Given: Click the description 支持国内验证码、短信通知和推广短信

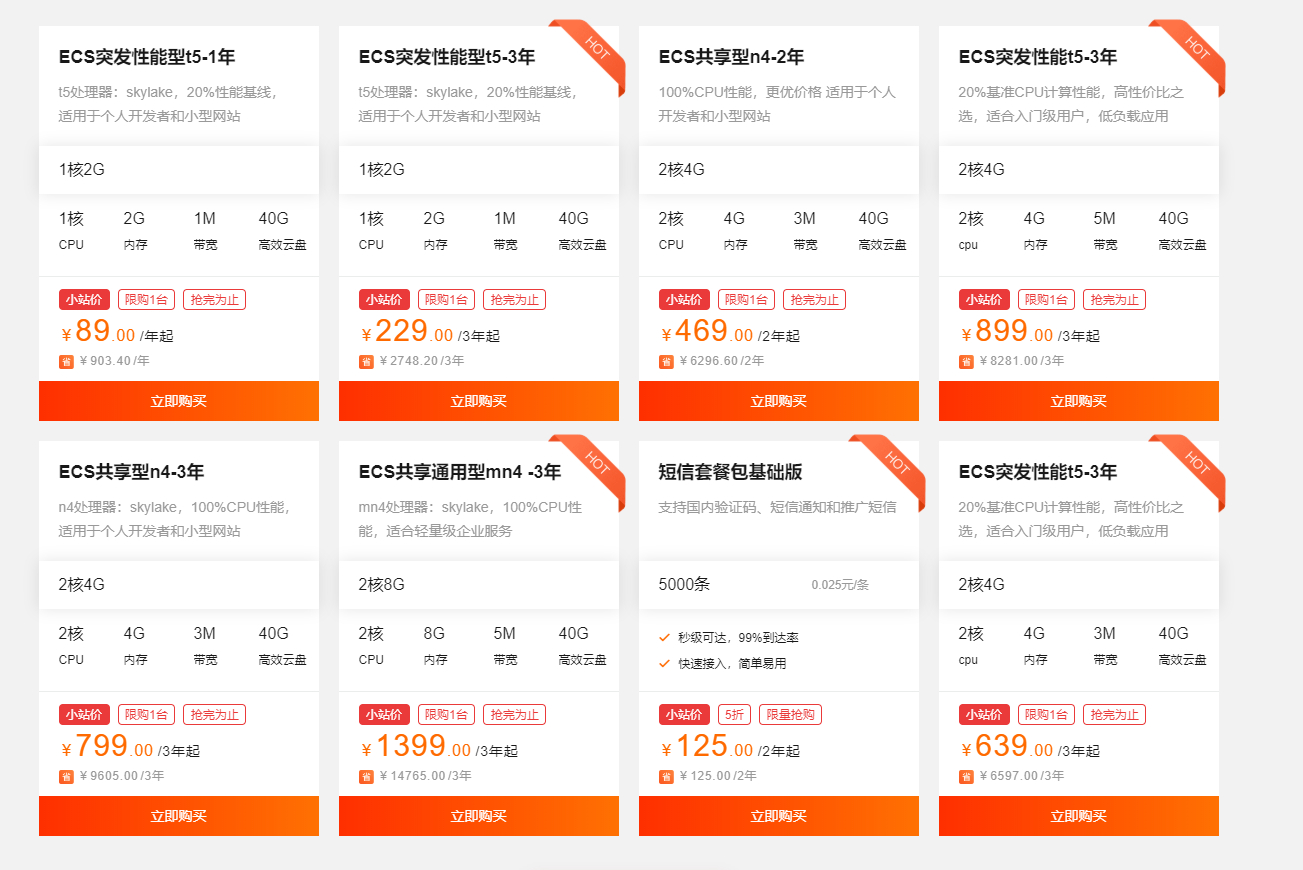Looking at the screenshot, I should (x=777, y=507).
